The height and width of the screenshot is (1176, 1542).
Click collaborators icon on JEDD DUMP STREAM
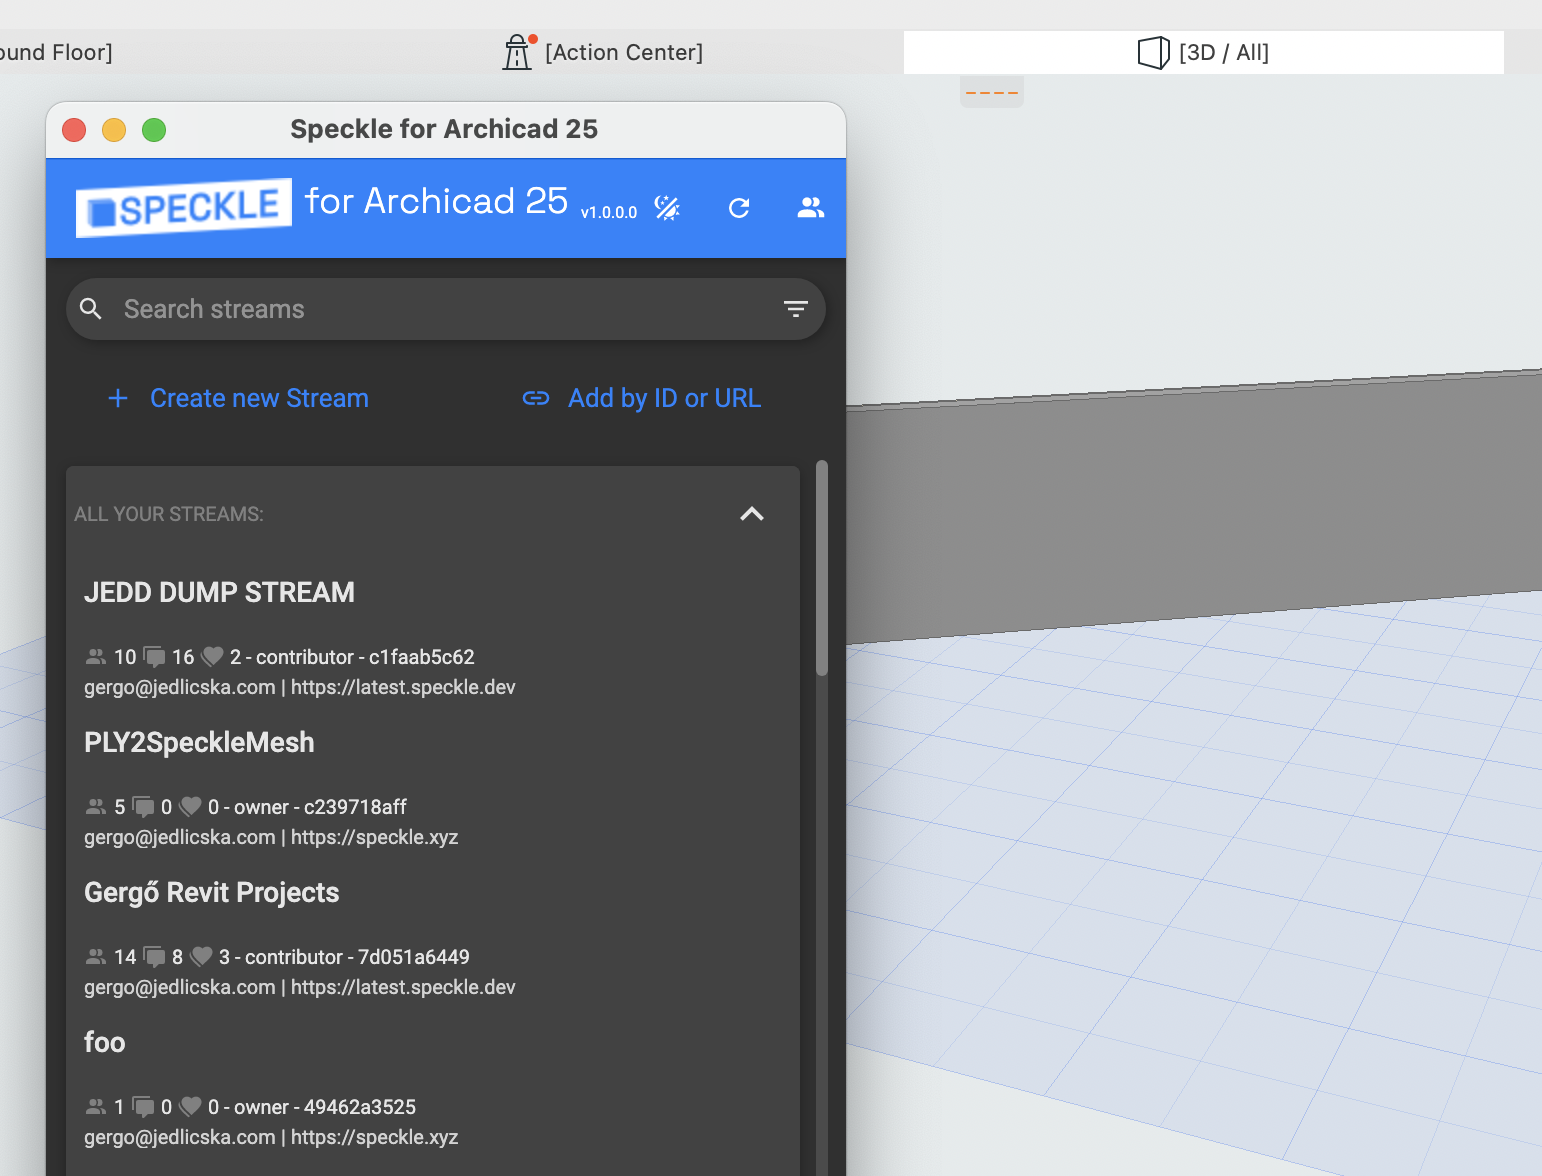96,656
